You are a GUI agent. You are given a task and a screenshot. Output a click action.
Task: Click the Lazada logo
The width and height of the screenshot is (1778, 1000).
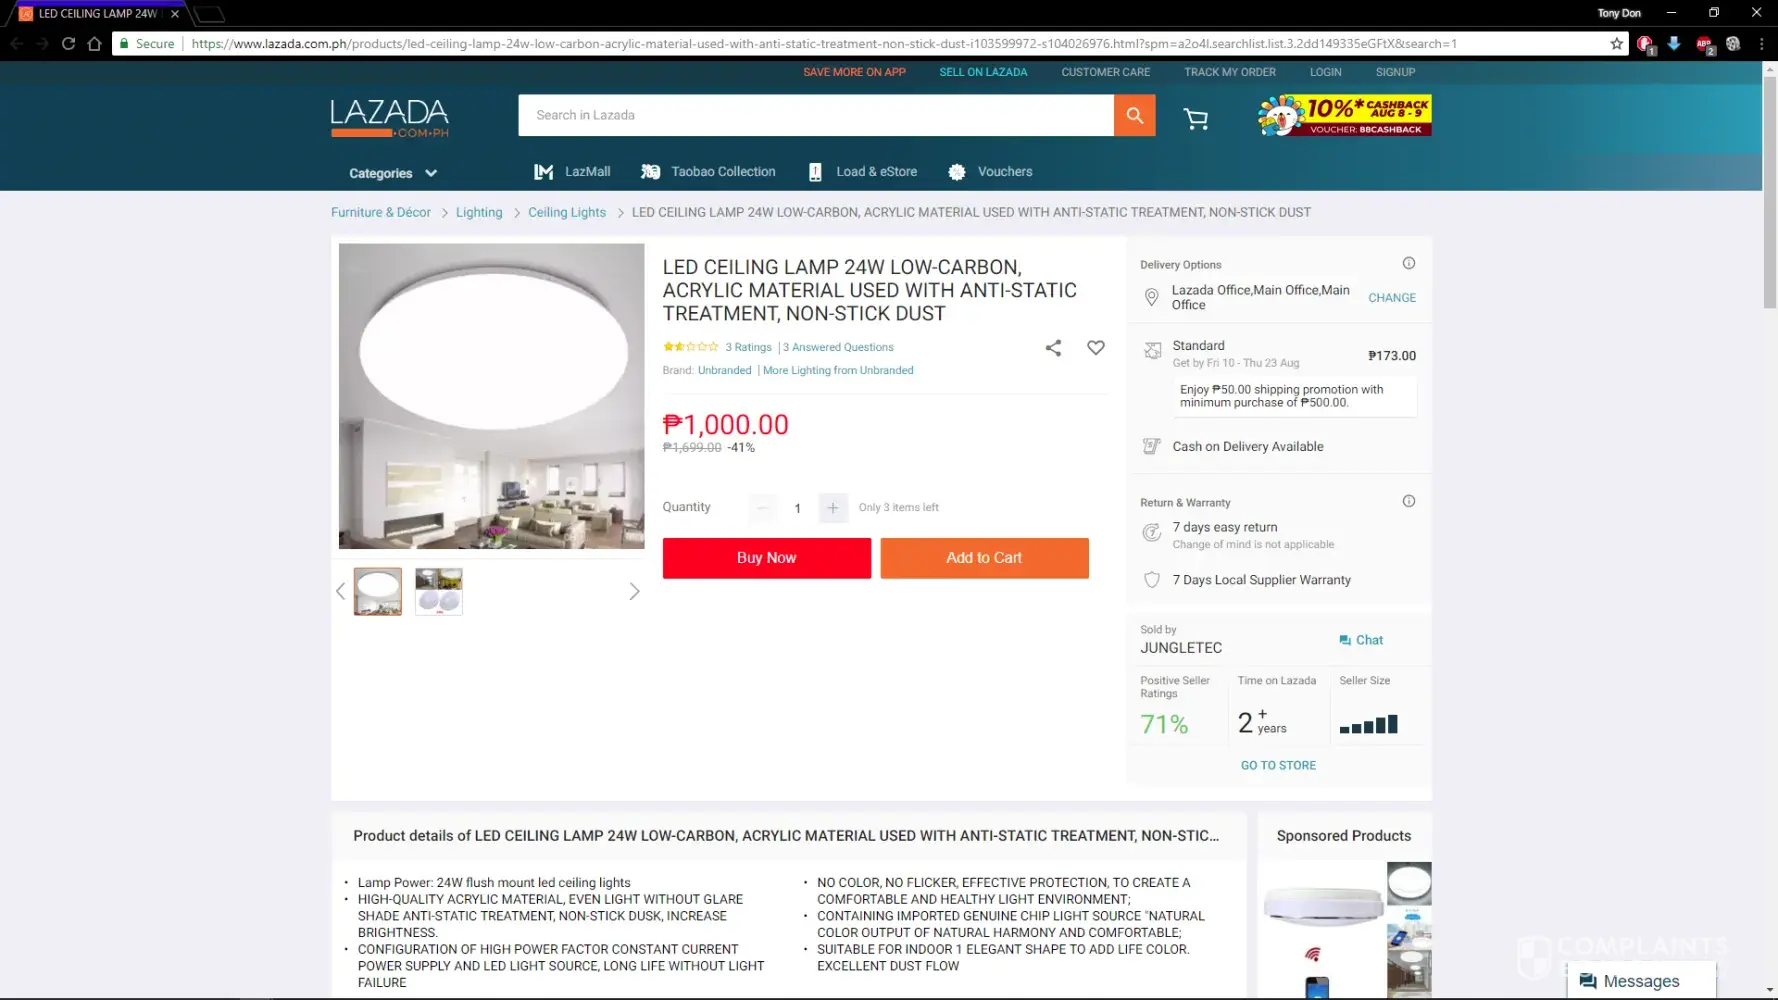pos(390,118)
